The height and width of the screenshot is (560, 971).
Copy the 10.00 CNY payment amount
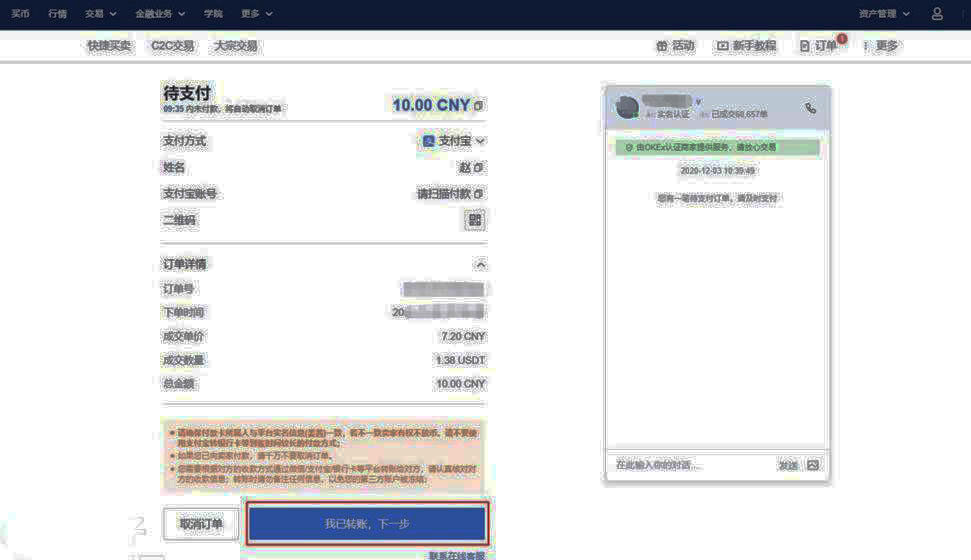[479, 106]
